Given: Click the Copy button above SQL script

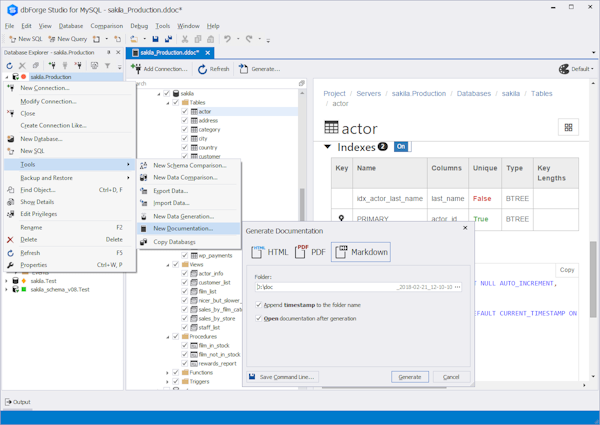Looking at the screenshot, I should pos(567,270).
